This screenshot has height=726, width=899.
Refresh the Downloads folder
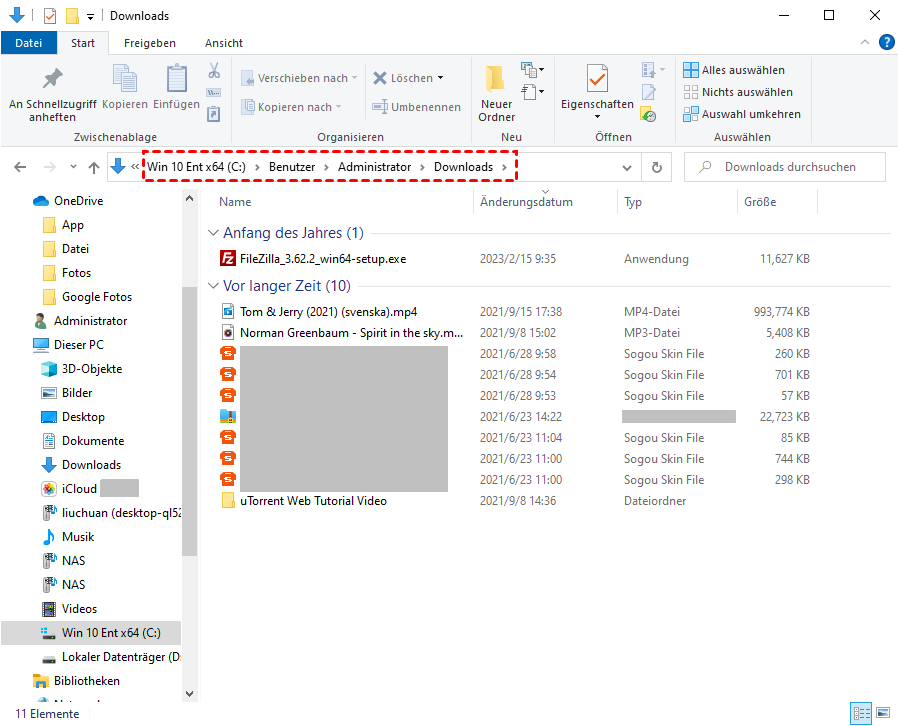click(x=656, y=167)
